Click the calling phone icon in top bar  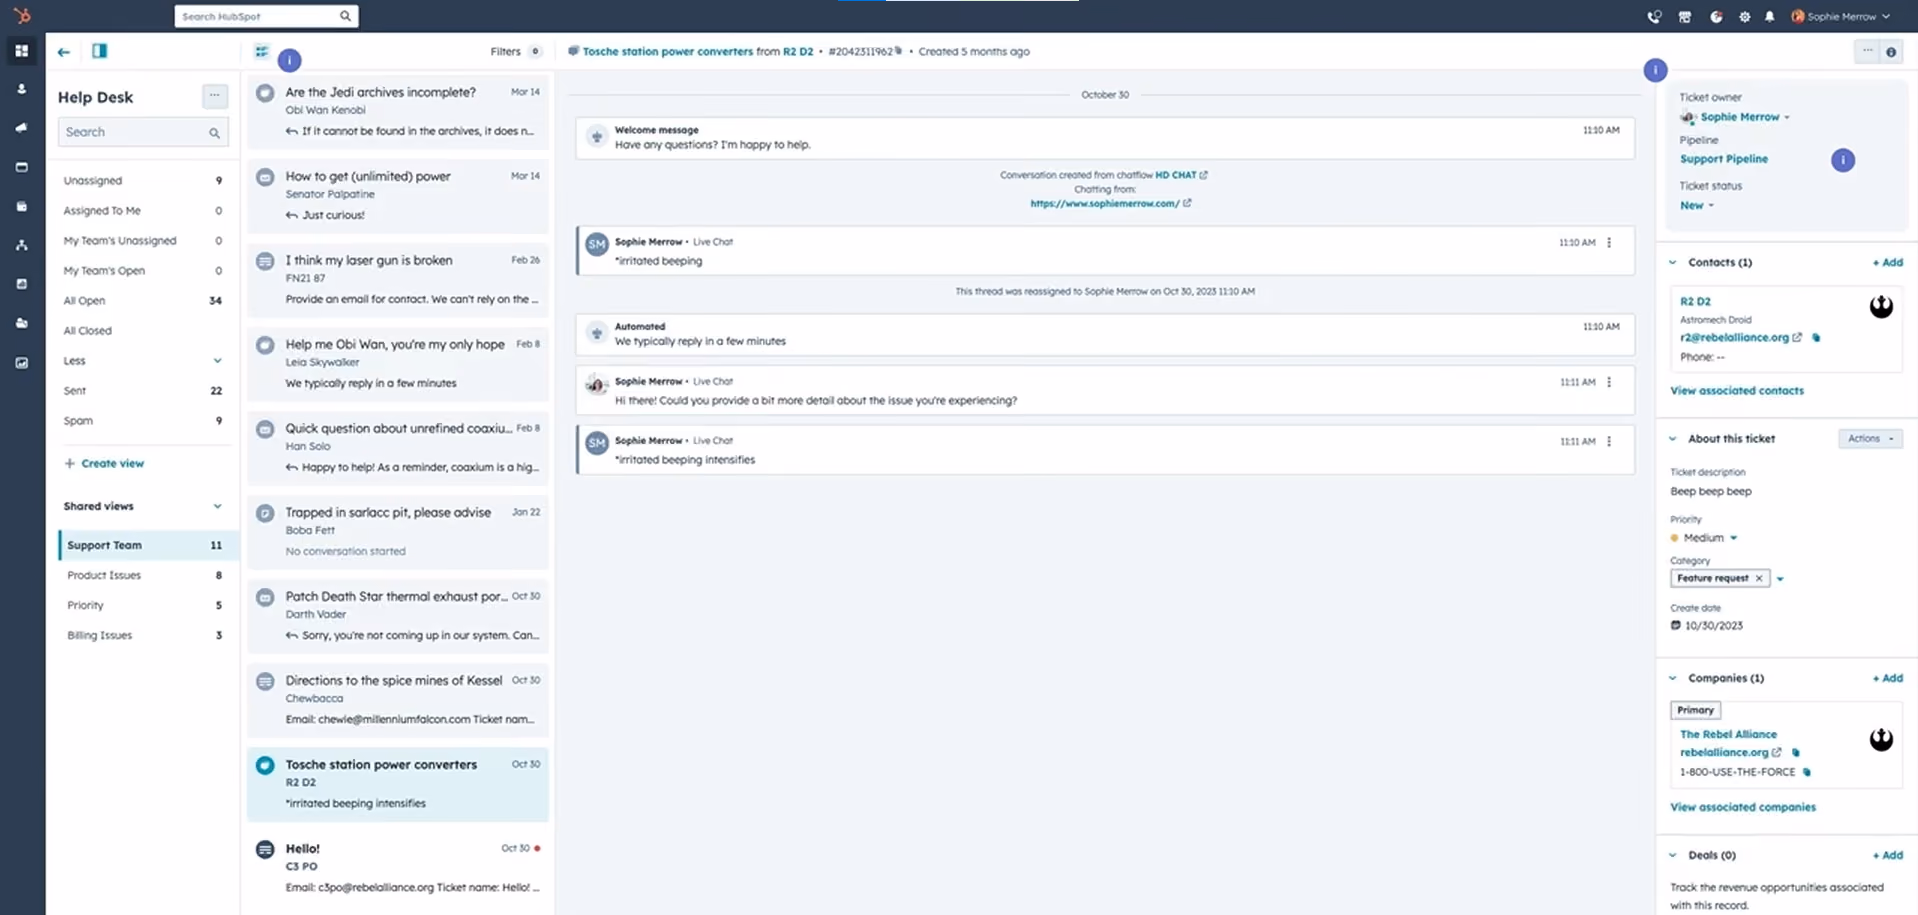point(1654,17)
